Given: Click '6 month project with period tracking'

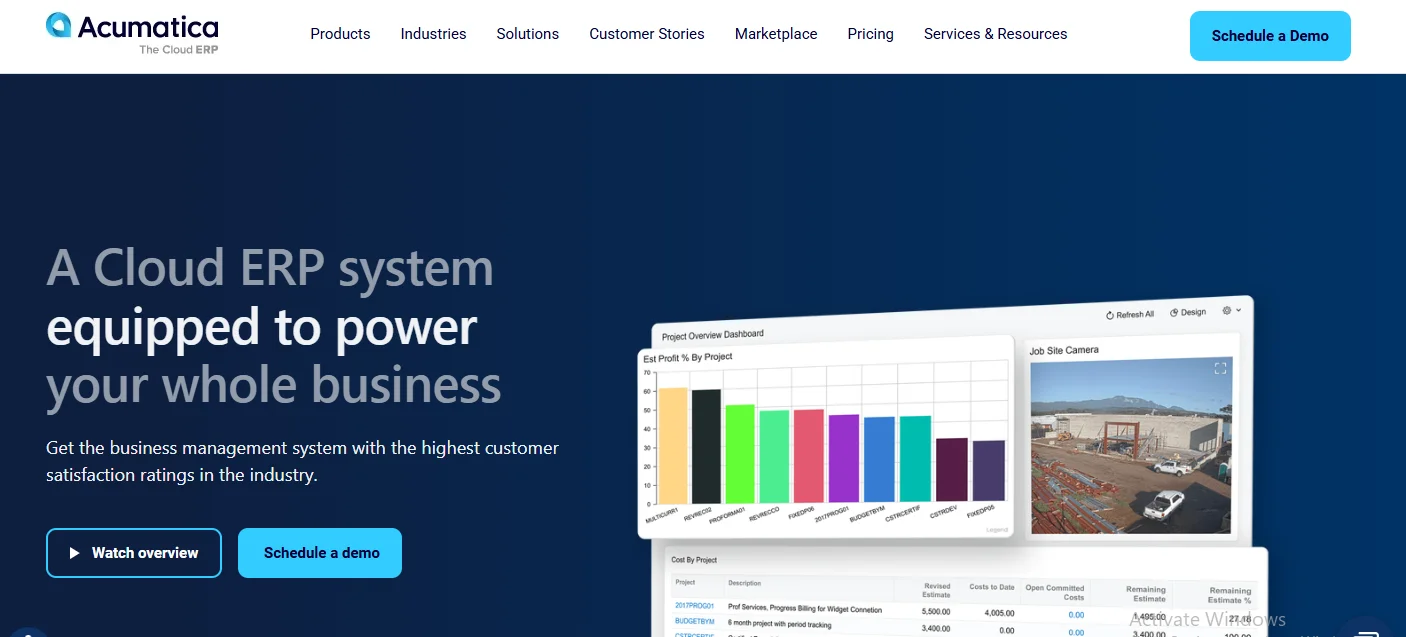Looking at the screenshot, I should (780, 624).
